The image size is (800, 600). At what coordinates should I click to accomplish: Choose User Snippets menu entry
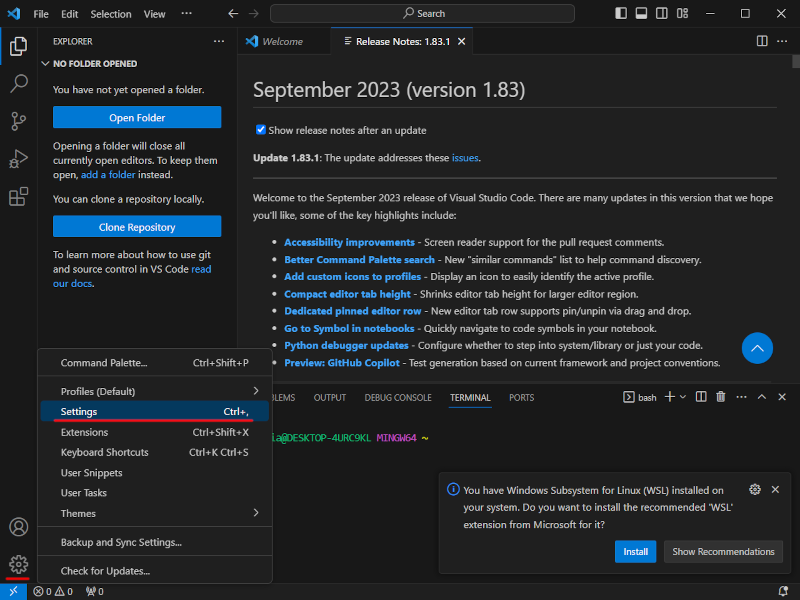[155, 473]
